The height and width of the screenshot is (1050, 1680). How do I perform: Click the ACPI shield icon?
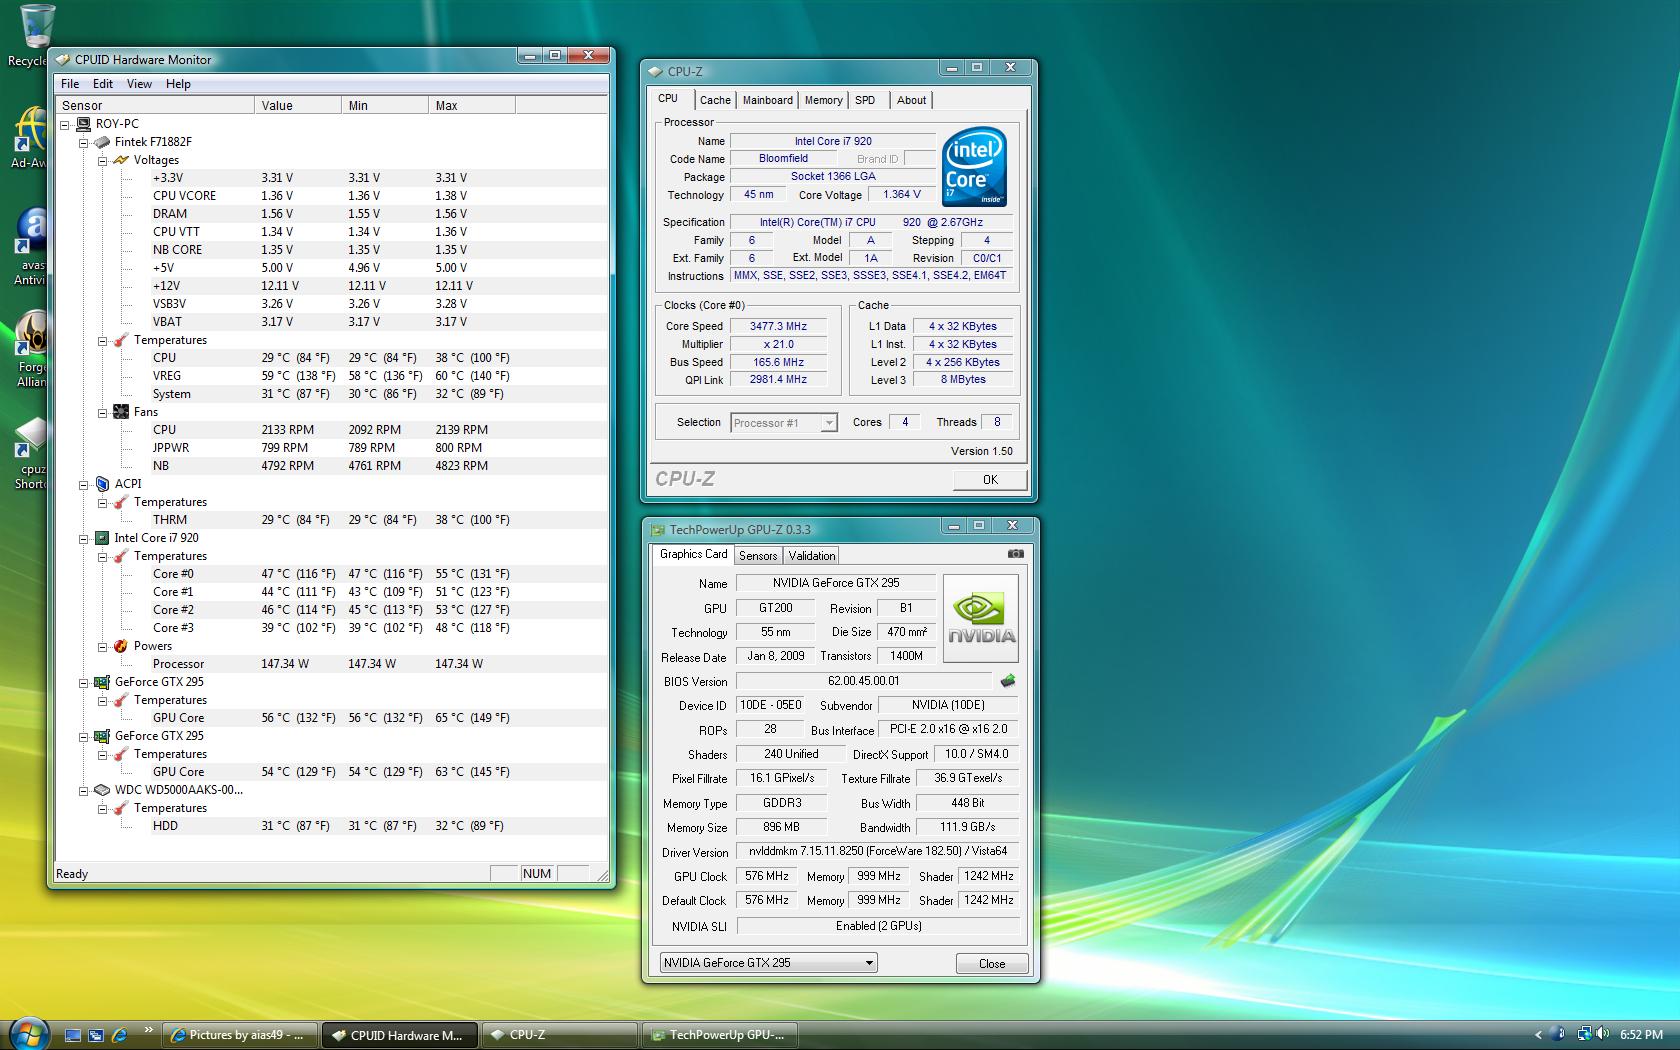(x=102, y=484)
